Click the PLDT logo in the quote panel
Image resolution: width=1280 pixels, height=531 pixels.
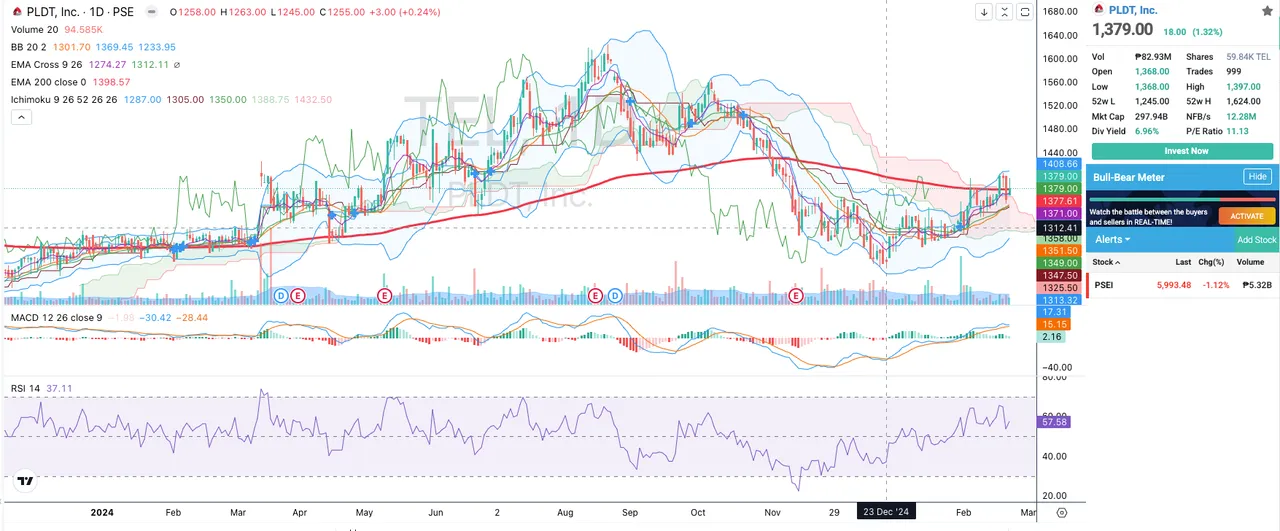pyautogui.click(x=1099, y=9)
